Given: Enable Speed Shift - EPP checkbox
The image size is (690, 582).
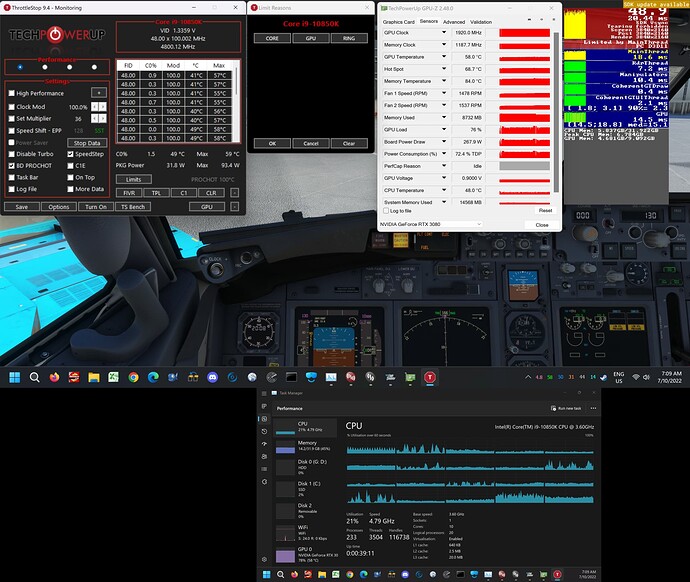Looking at the screenshot, I should click(x=12, y=131).
